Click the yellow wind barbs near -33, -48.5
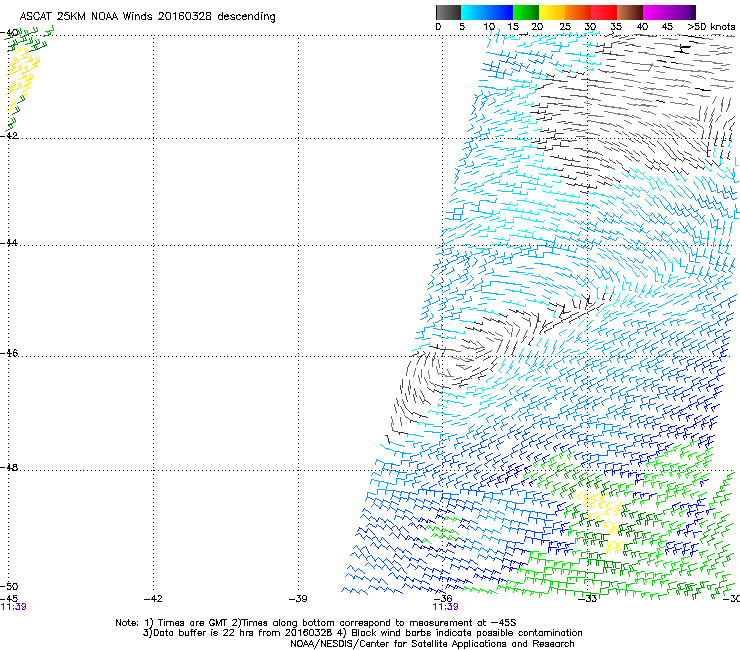 click(x=600, y=511)
